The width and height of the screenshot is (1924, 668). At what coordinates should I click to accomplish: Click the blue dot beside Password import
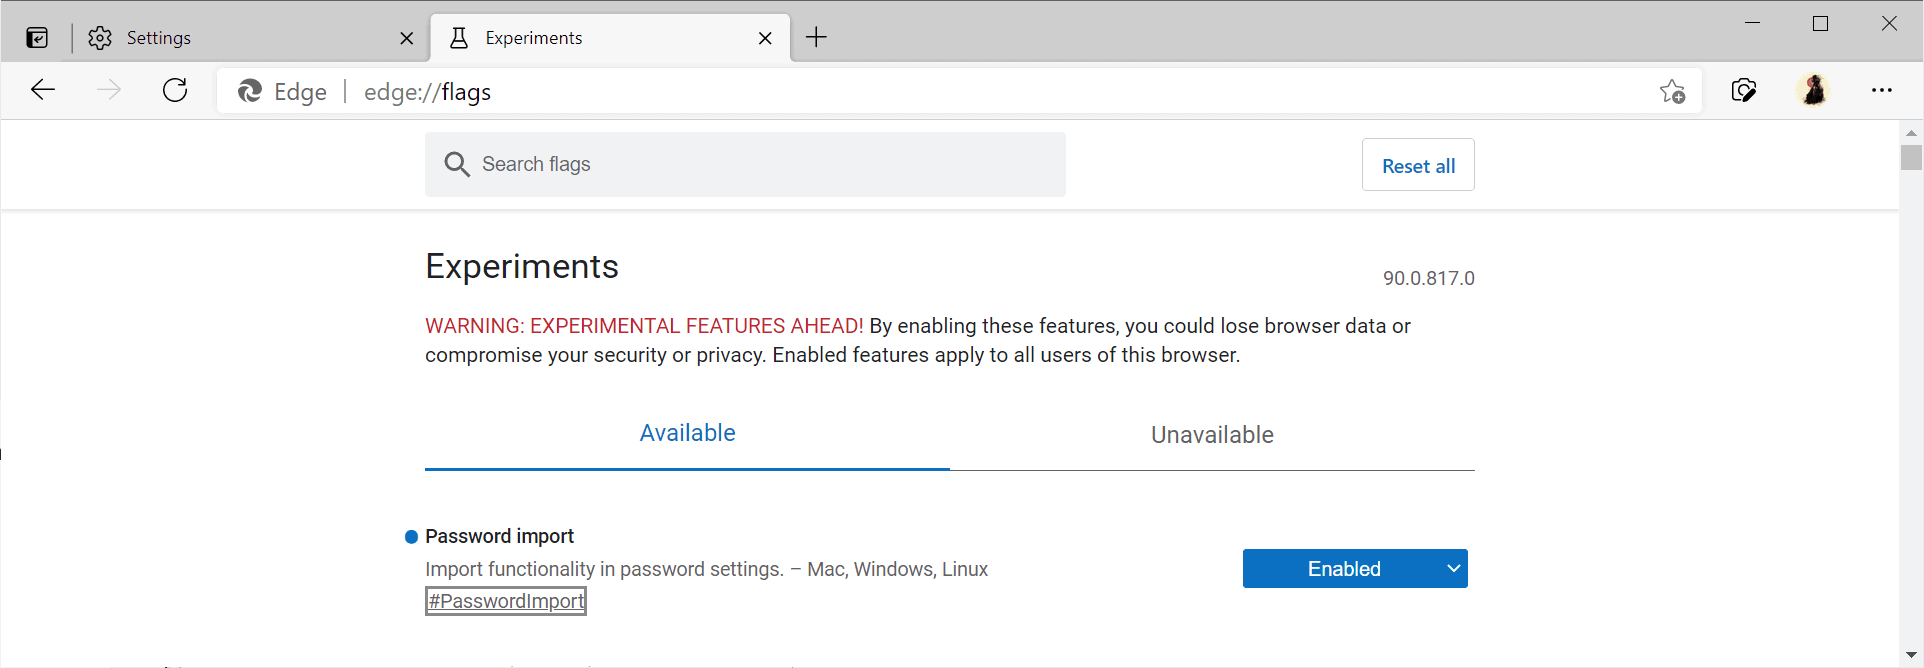tap(411, 537)
